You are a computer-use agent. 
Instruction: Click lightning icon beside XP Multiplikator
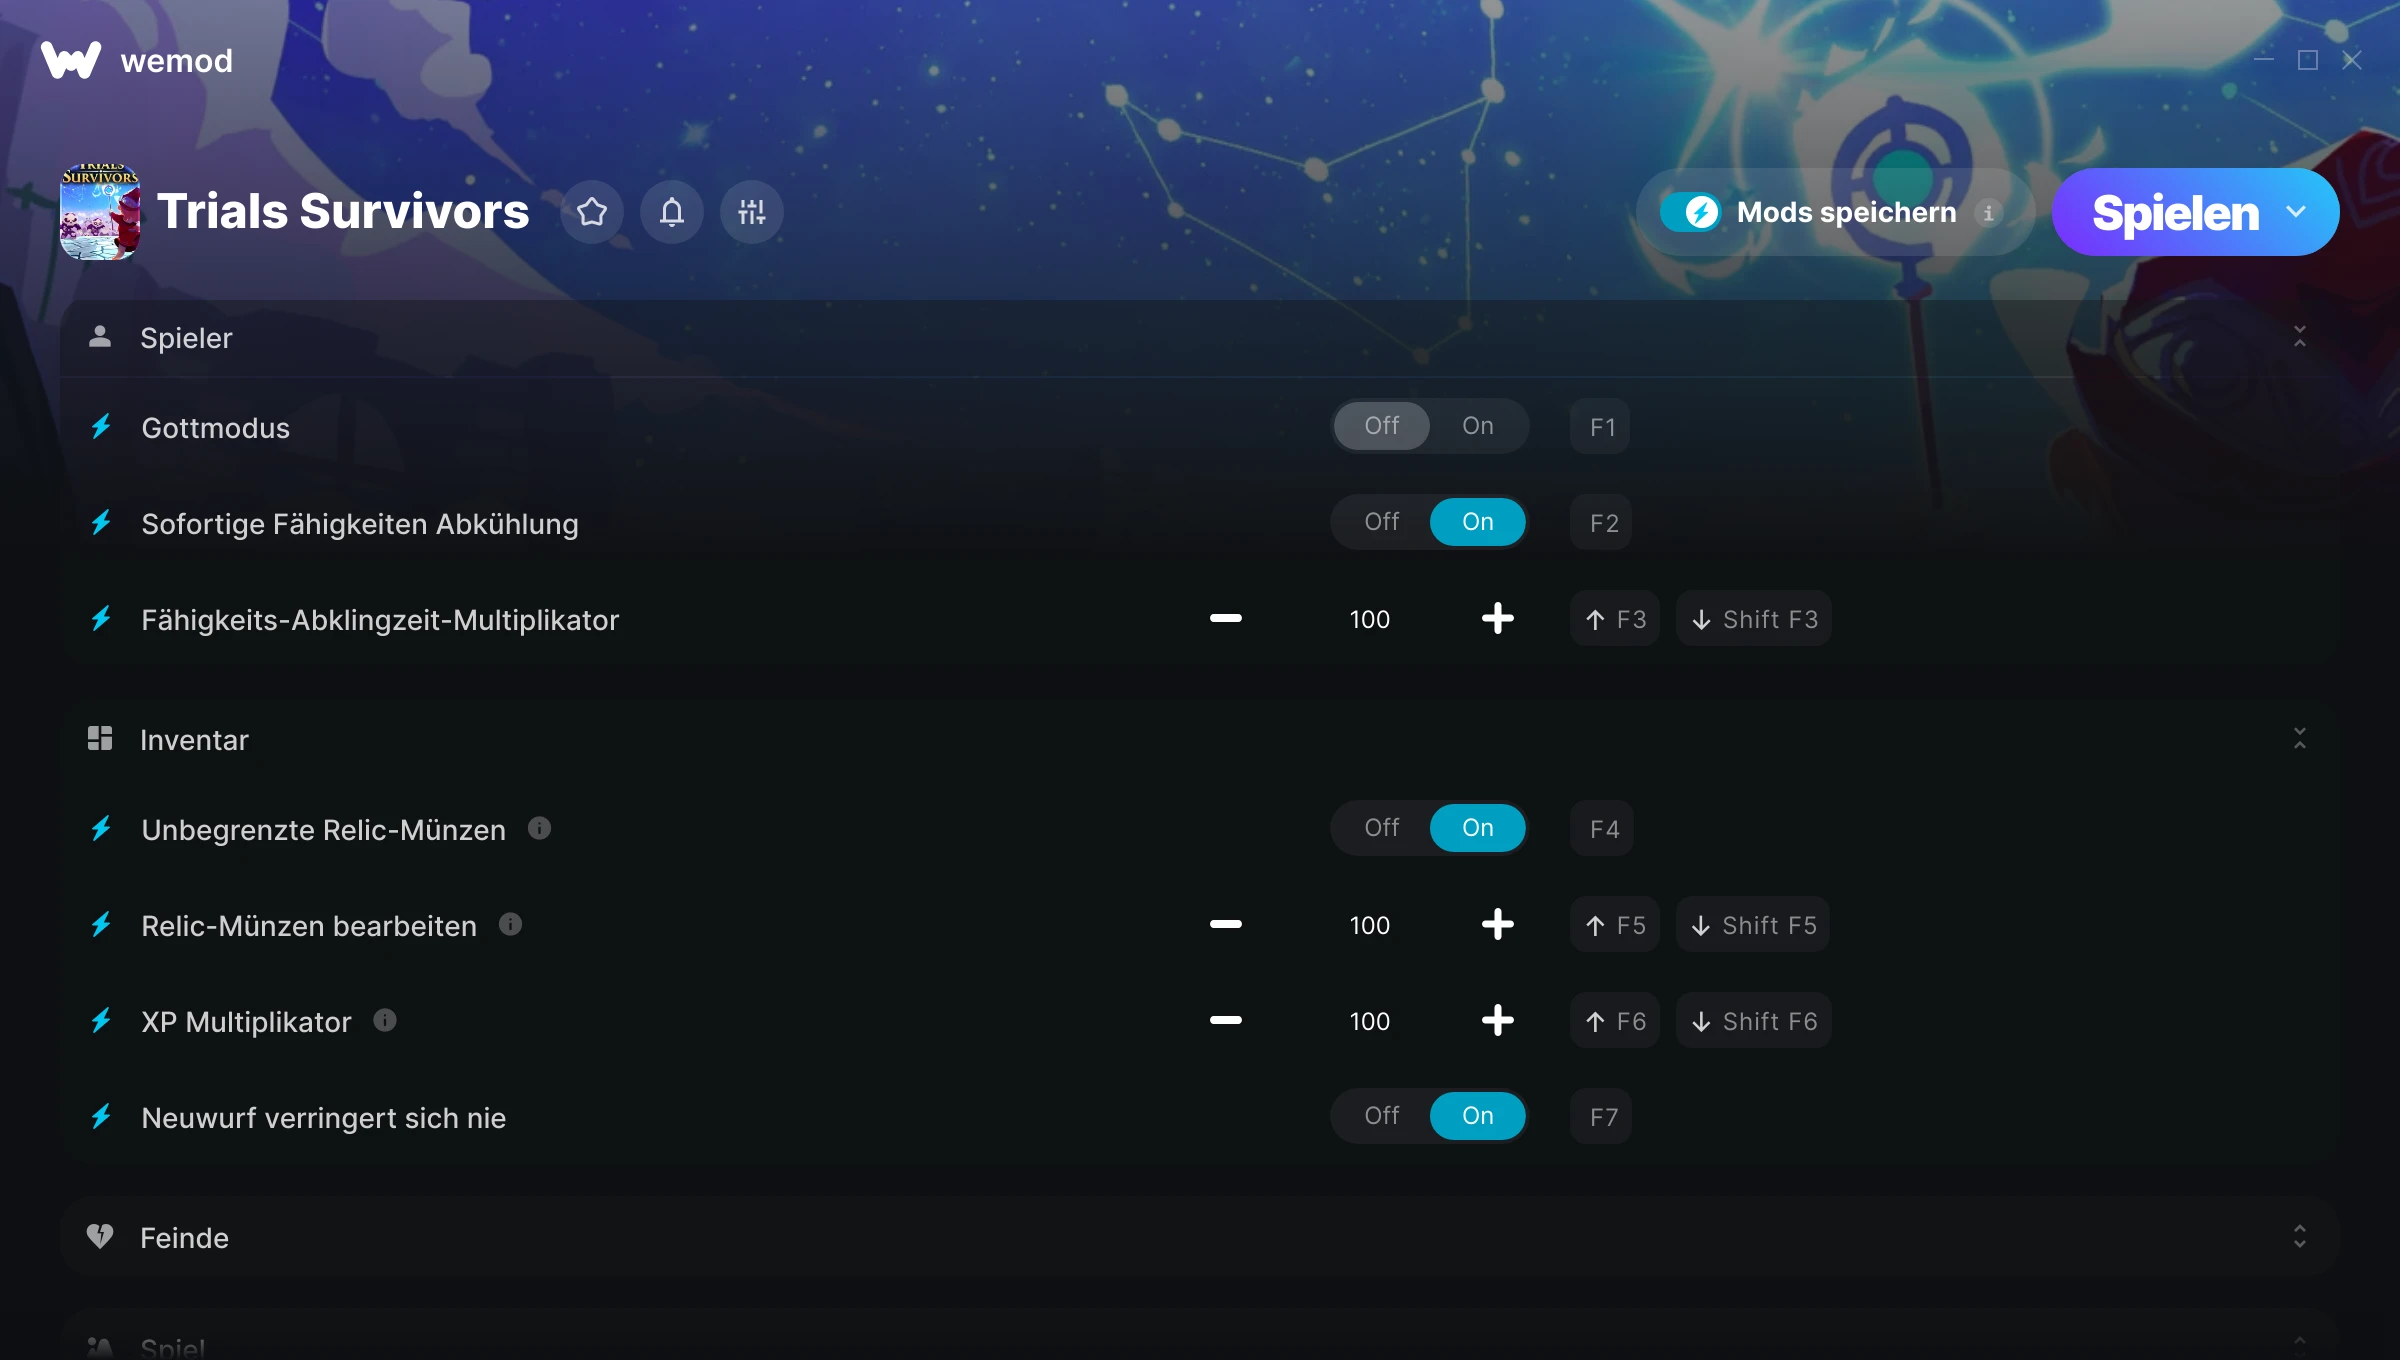click(x=101, y=1021)
